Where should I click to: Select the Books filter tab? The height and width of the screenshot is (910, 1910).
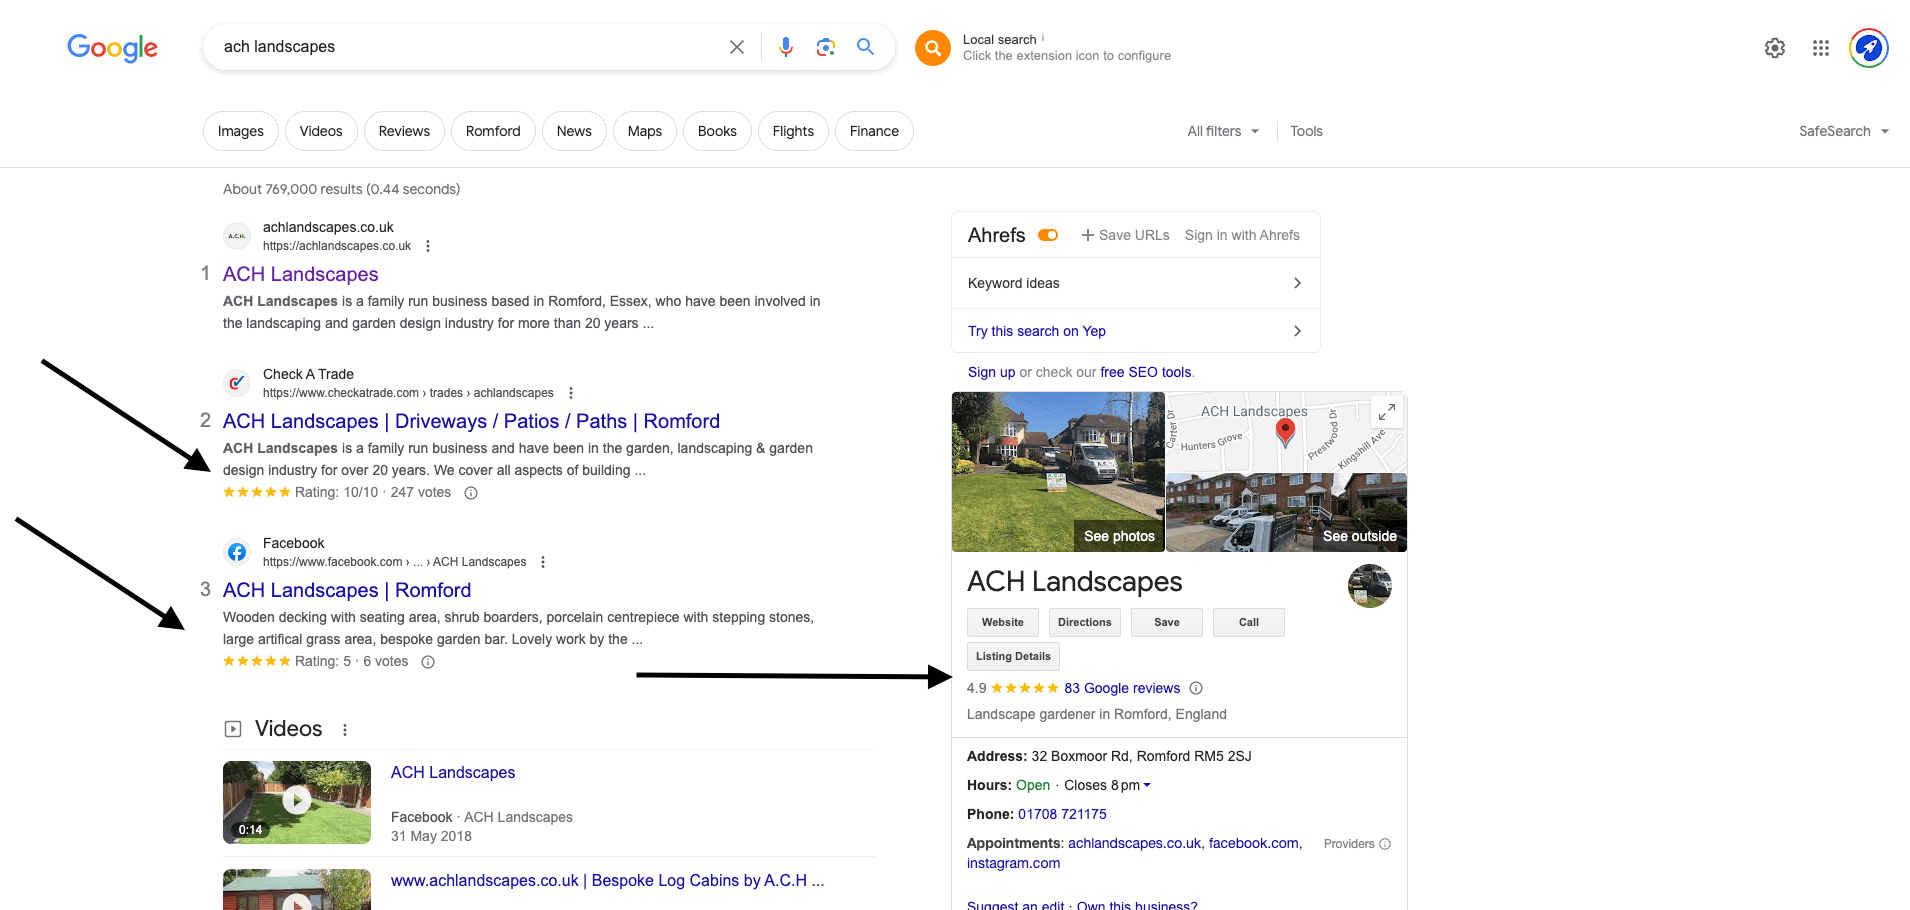point(717,131)
